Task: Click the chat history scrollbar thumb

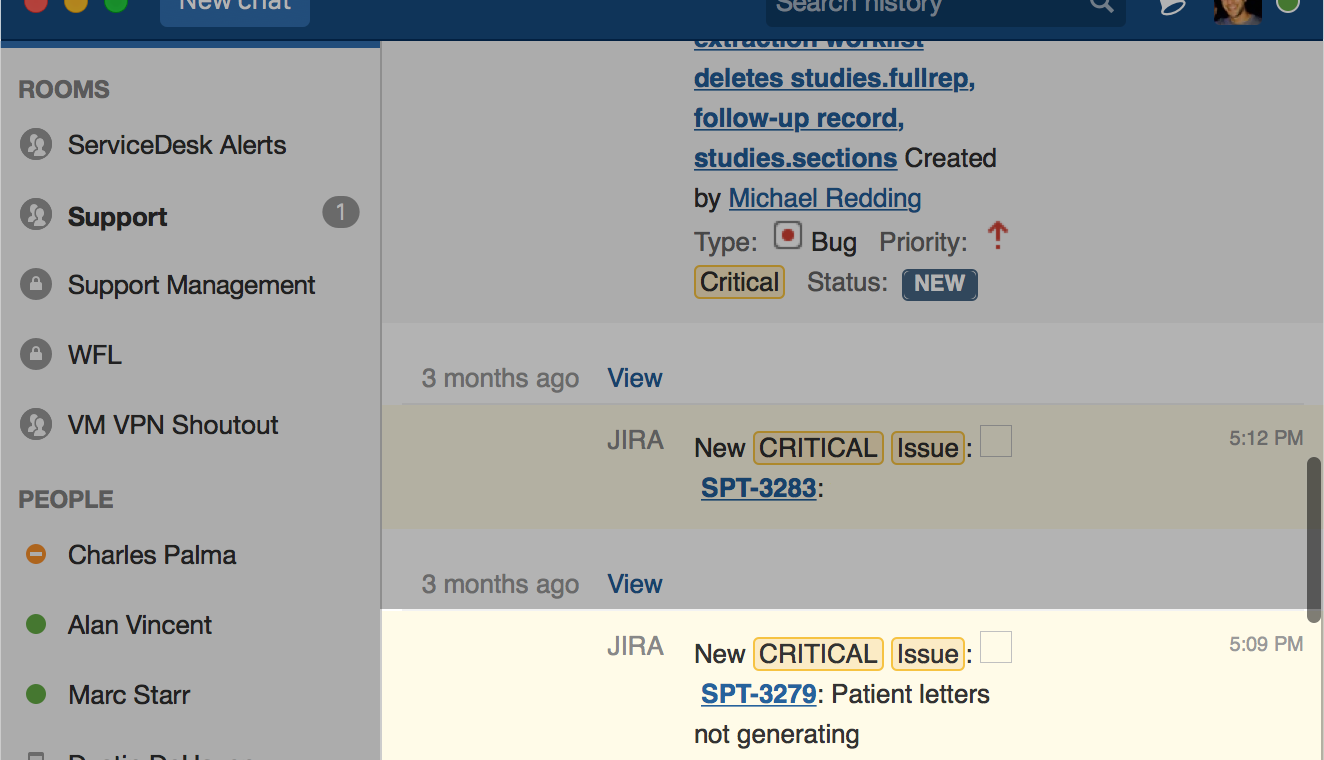Action: (x=1314, y=540)
